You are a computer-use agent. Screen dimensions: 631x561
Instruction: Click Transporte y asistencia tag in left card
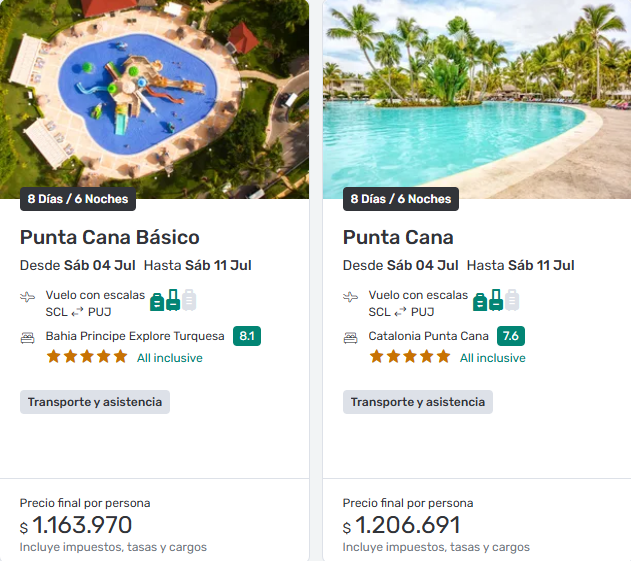(x=95, y=402)
